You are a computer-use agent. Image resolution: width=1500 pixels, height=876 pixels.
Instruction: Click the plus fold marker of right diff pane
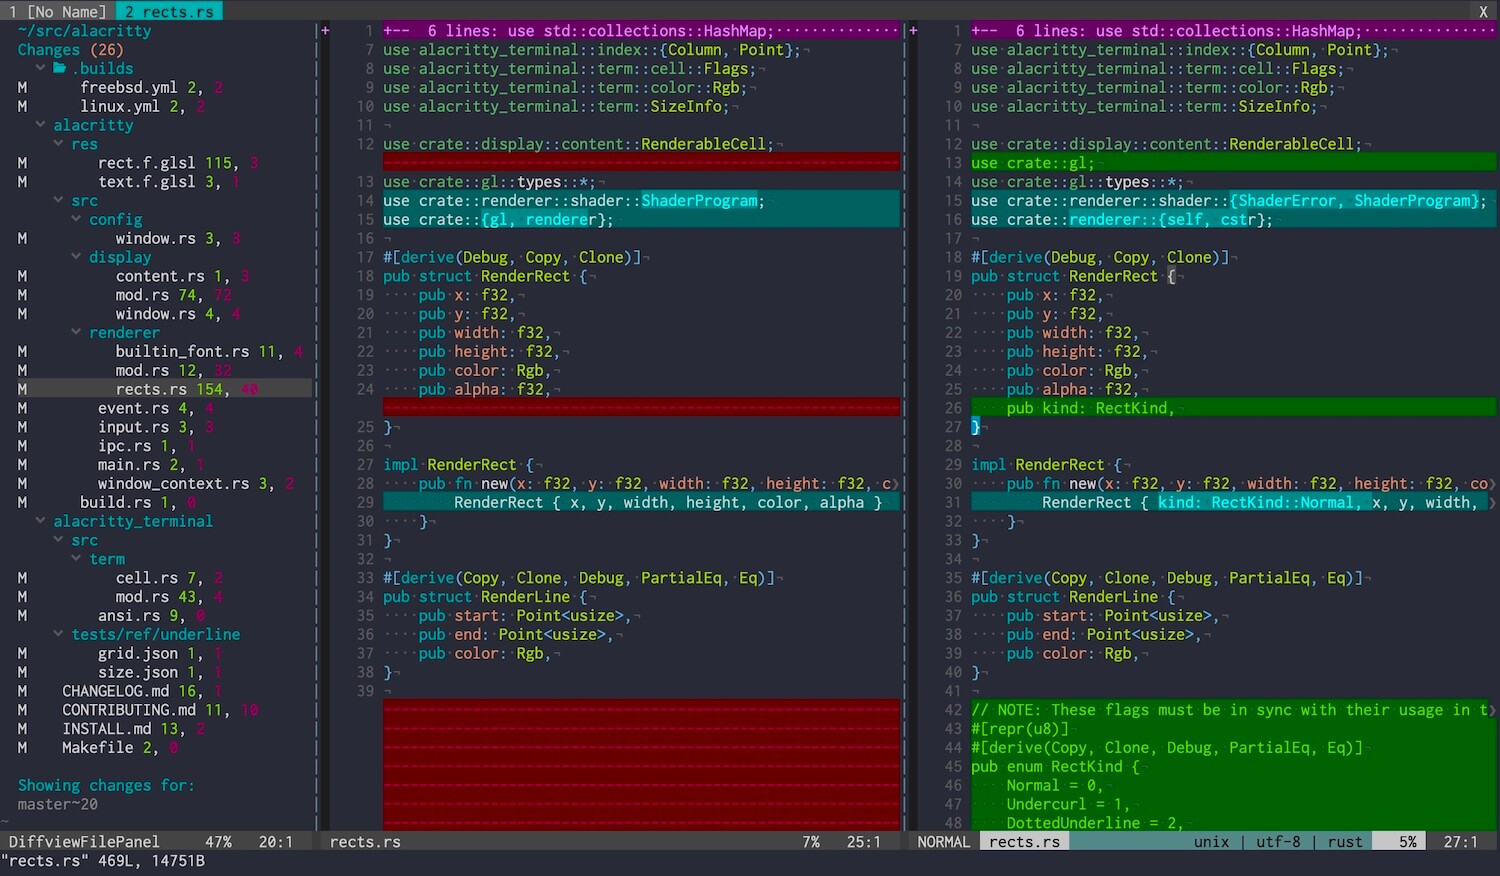coord(913,31)
